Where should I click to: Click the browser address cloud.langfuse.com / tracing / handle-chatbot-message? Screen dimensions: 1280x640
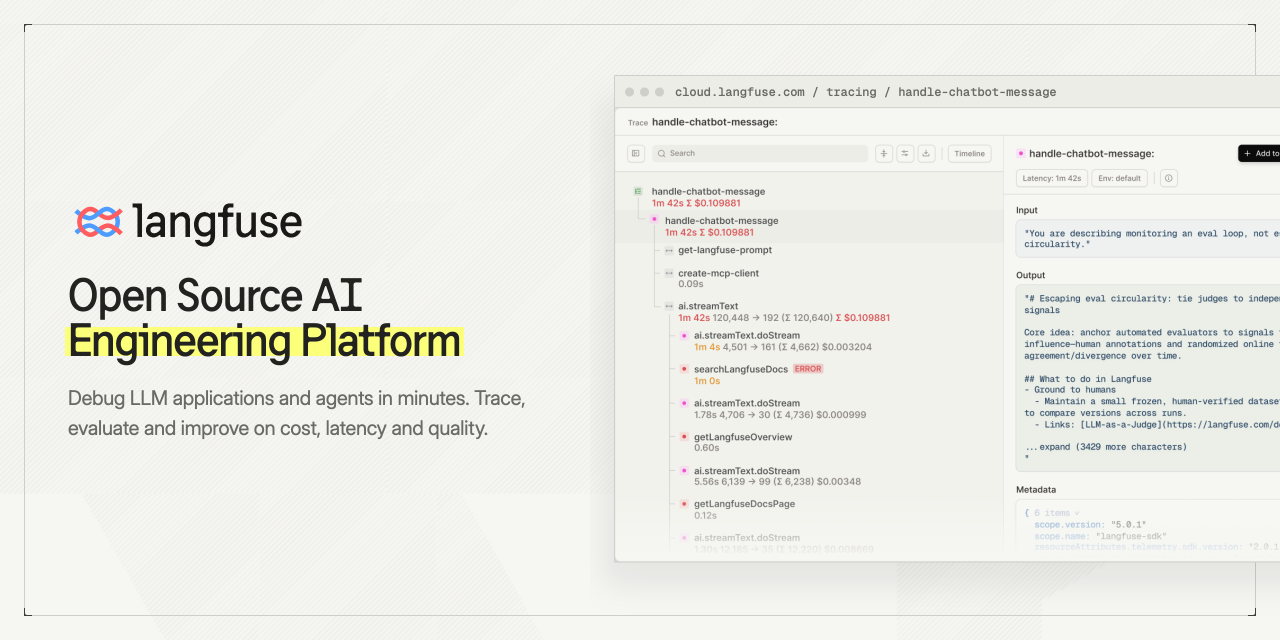click(x=865, y=92)
